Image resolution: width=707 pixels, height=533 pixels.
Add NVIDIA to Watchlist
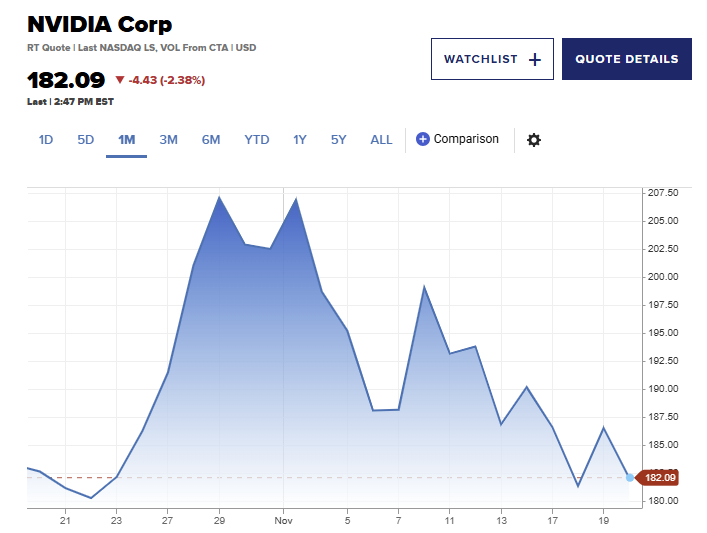[491, 59]
